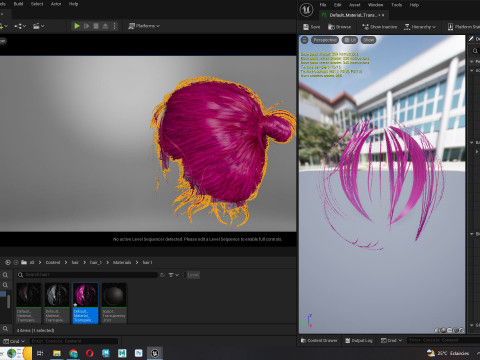480x360 pixels.
Task: Click the Level filter button in content browser
Action: [x=193, y=275]
